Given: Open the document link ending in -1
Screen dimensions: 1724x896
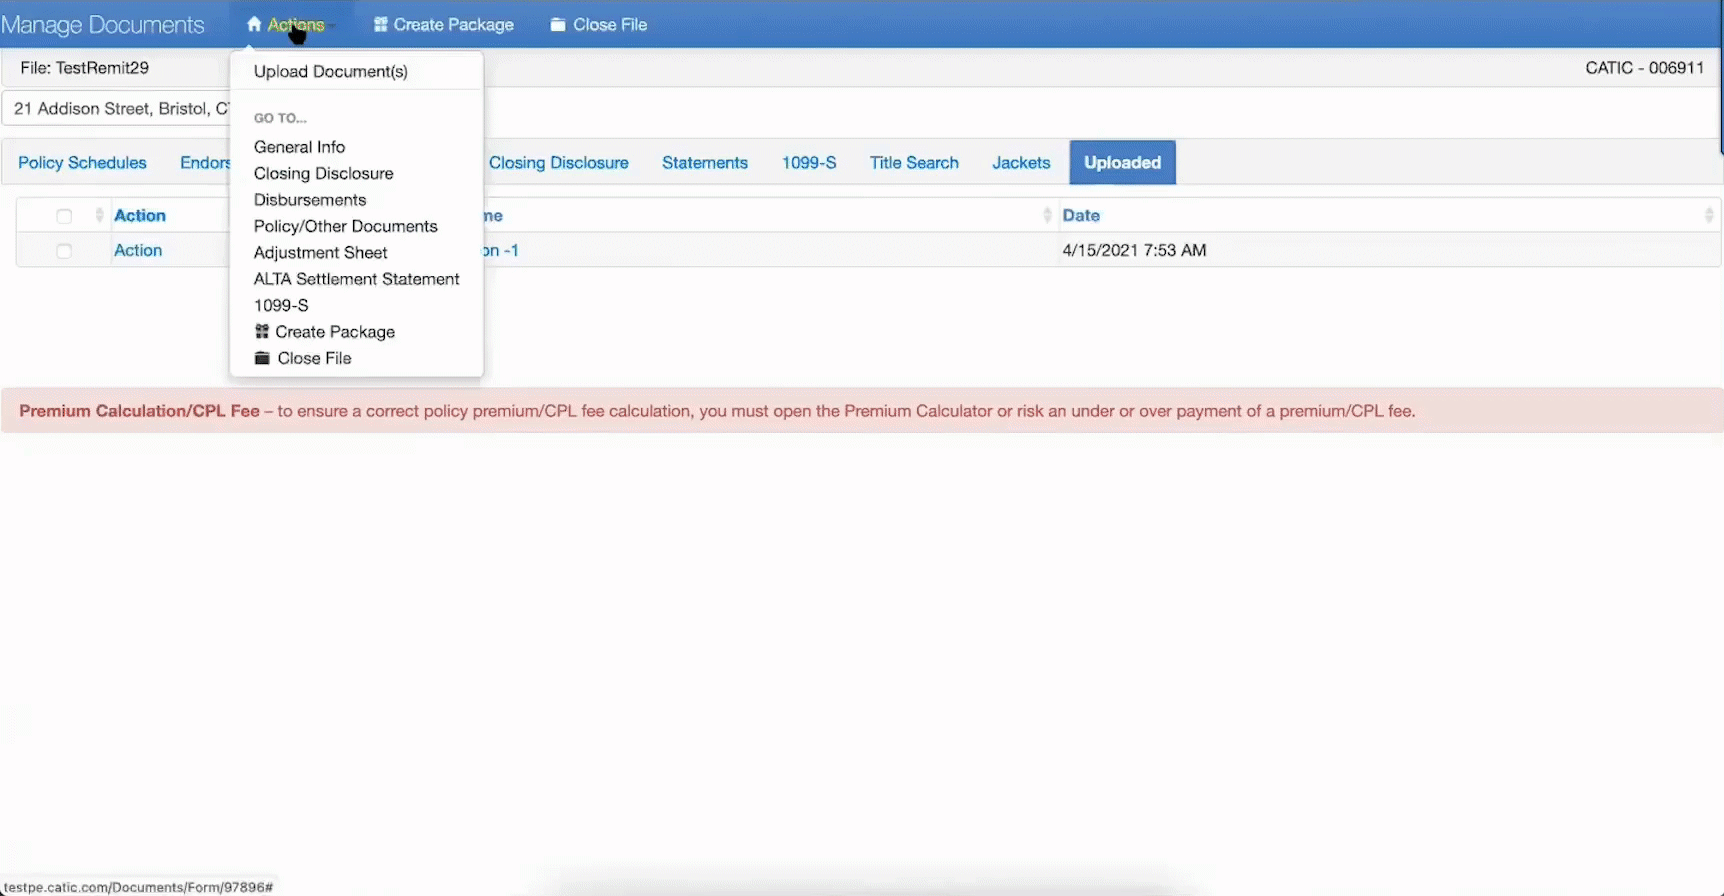Looking at the screenshot, I should [500, 250].
